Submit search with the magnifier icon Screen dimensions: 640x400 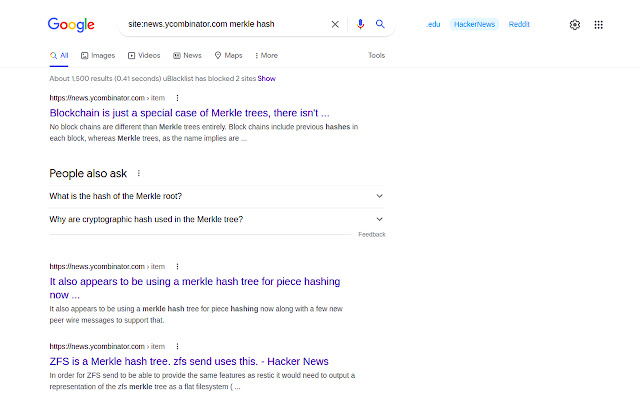pos(380,24)
